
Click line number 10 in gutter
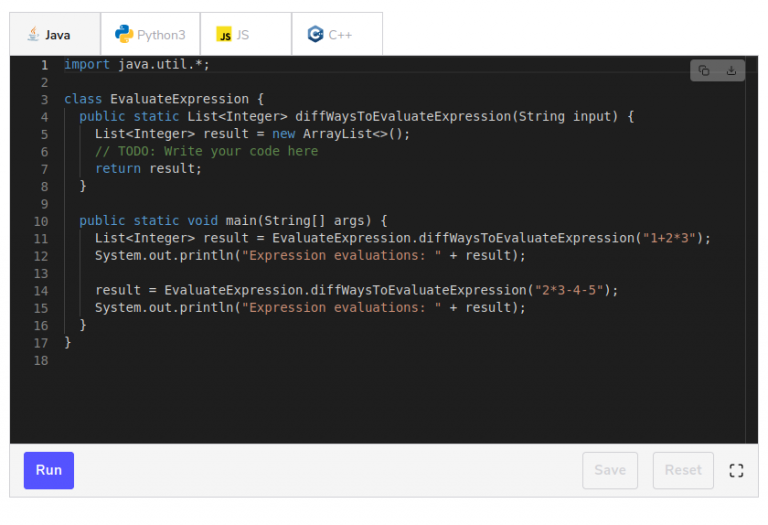click(41, 221)
